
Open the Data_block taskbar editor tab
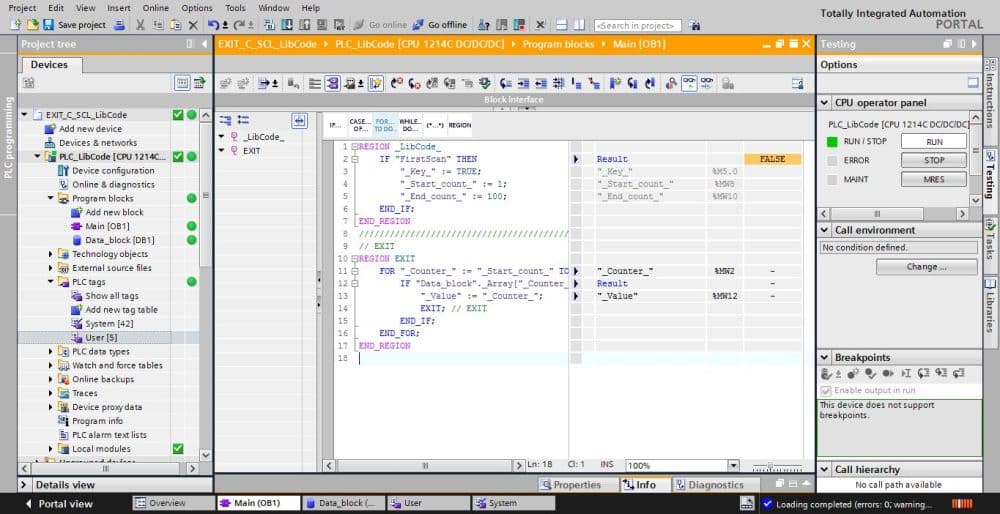(x=343, y=503)
